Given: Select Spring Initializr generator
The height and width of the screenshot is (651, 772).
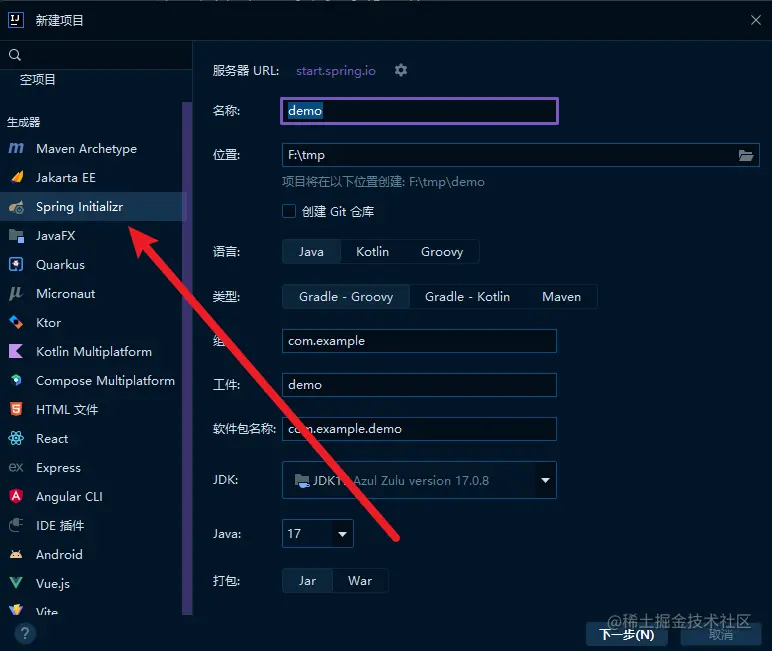Looking at the screenshot, I should click(93, 207).
